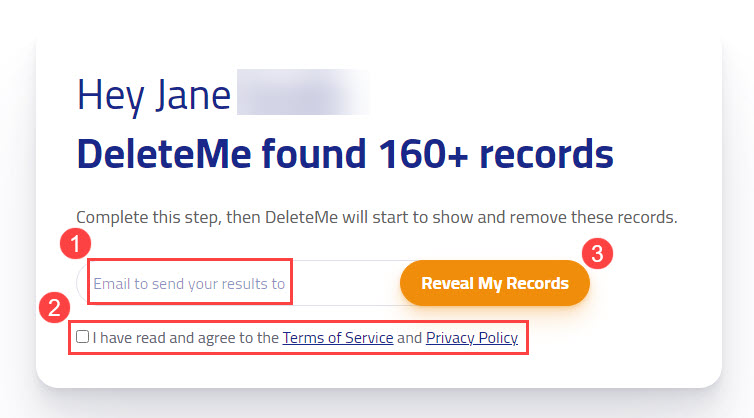The width and height of the screenshot is (754, 418).
Task: Click the red number 3 annotation badge
Action: pyautogui.click(x=597, y=253)
